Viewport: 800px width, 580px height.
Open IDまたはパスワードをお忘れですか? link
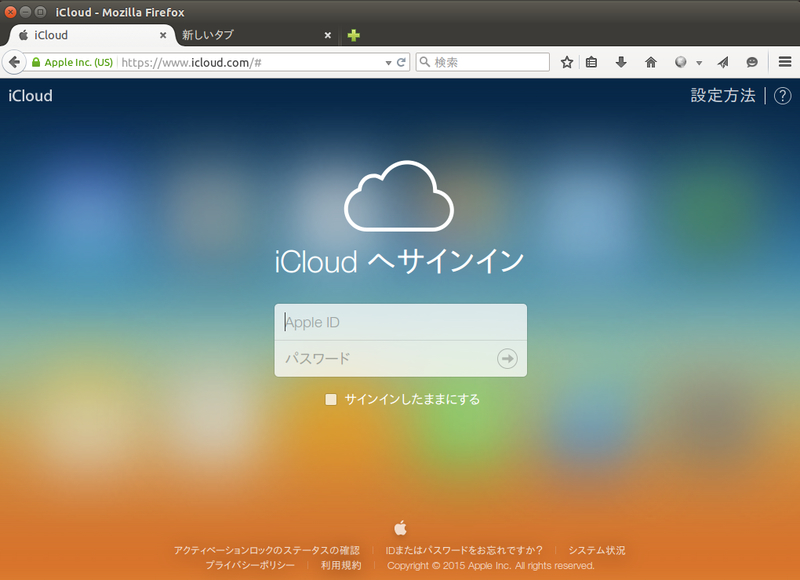464,550
